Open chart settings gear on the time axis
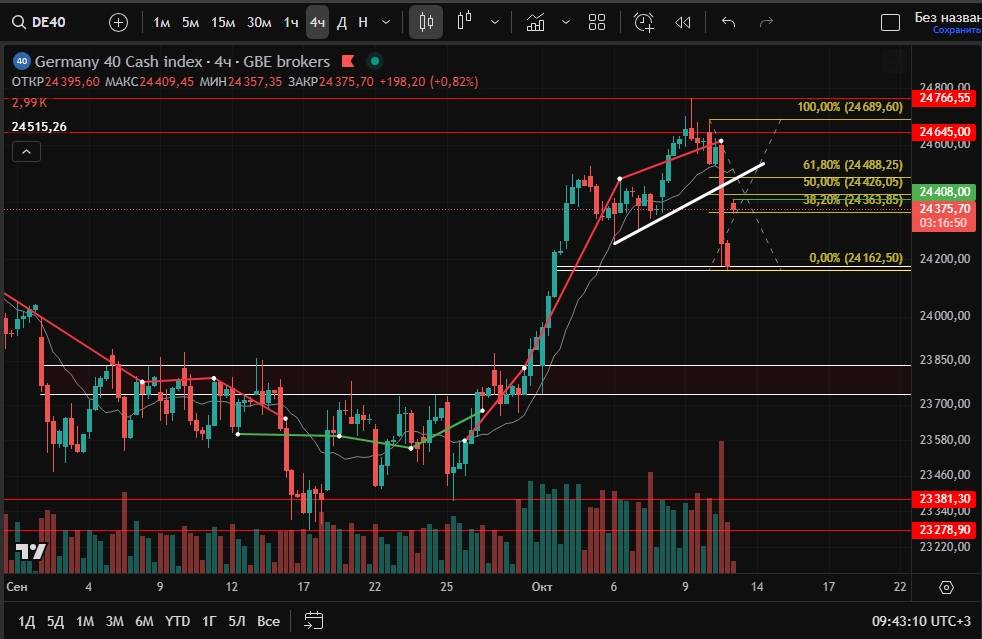This screenshot has width=982, height=639. click(x=946, y=587)
